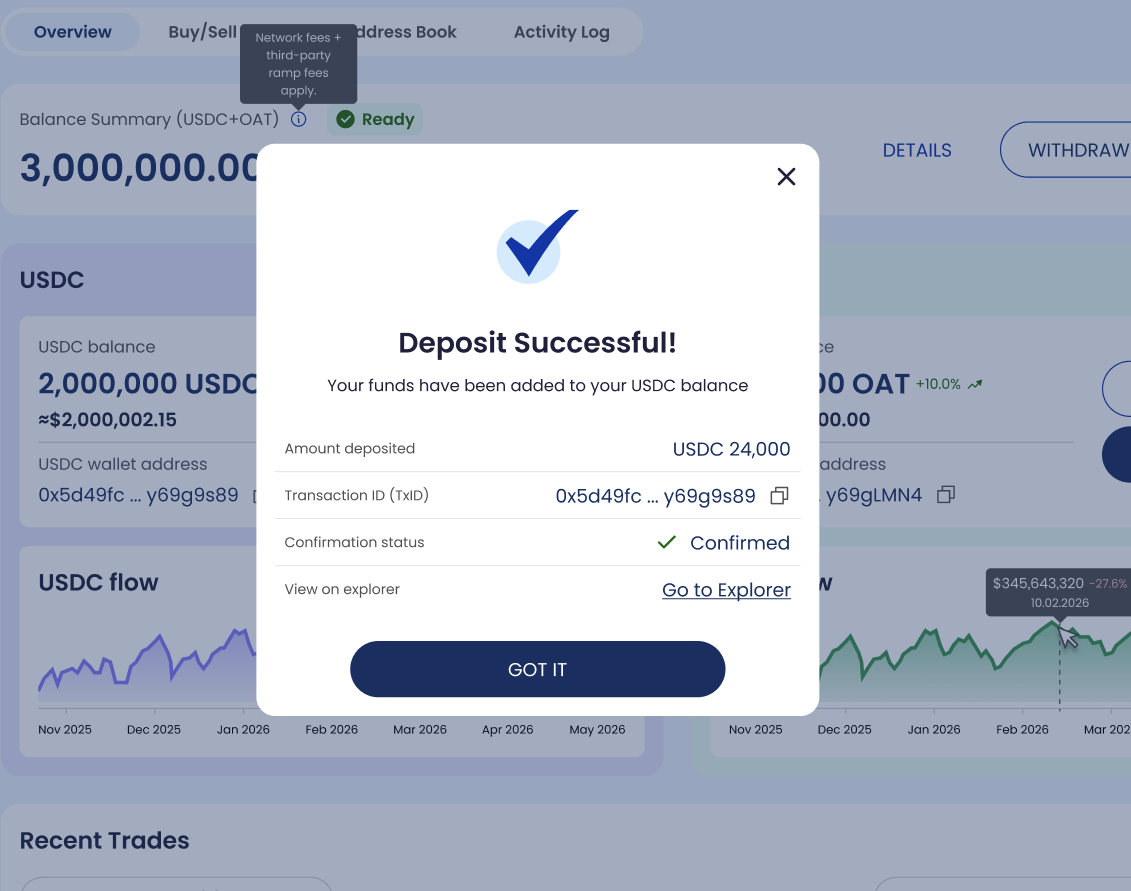Click the OAT upward trend arrow icon
Image resolution: width=1131 pixels, height=891 pixels.
(x=975, y=384)
